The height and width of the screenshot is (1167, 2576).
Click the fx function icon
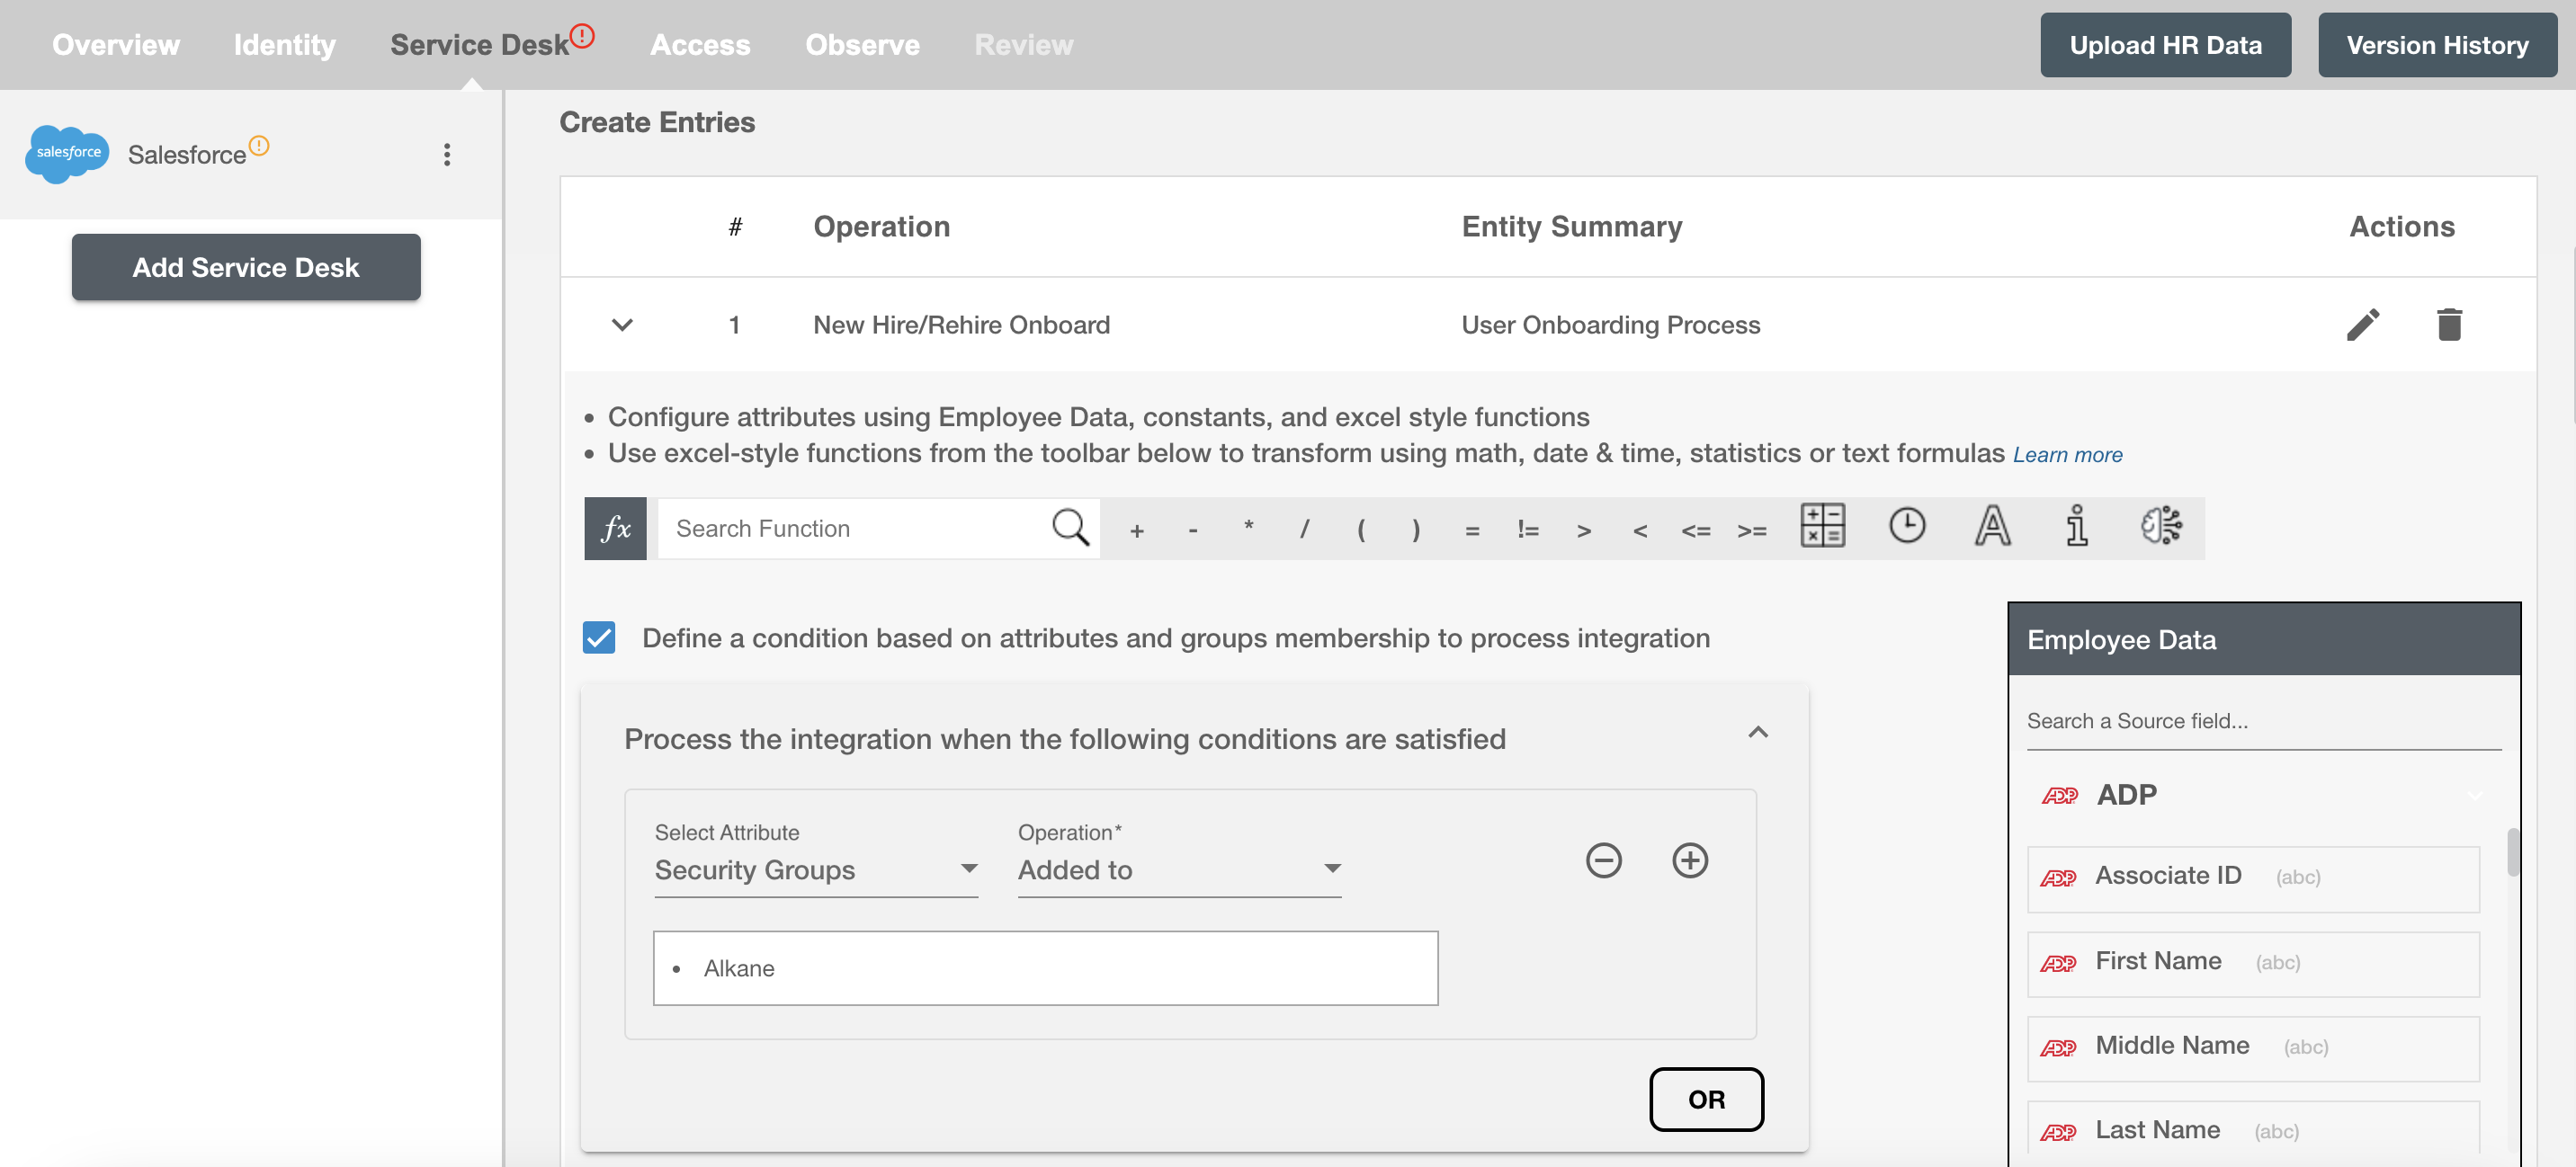click(615, 528)
